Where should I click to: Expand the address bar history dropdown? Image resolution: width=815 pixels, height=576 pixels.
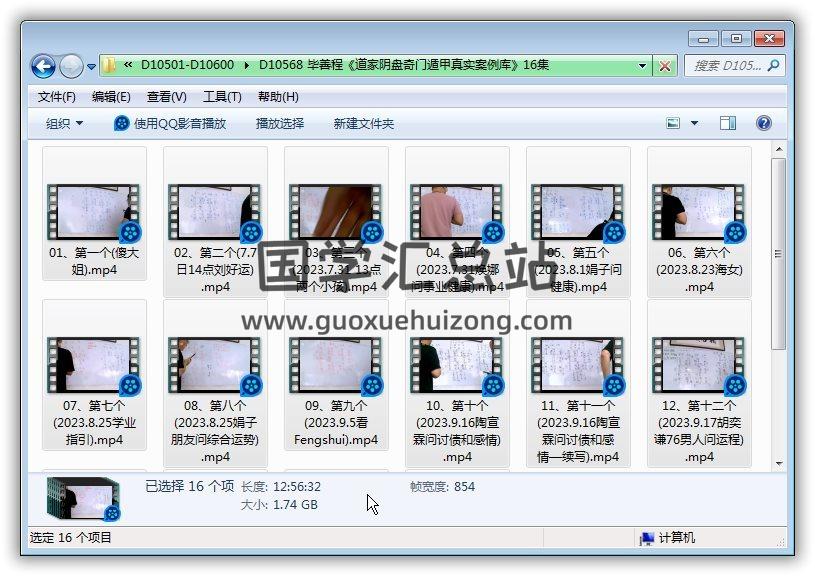coord(643,66)
